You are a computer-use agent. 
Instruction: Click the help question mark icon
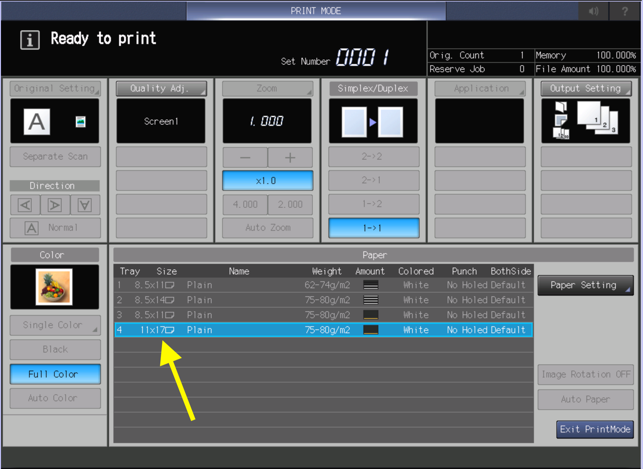coord(626,11)
